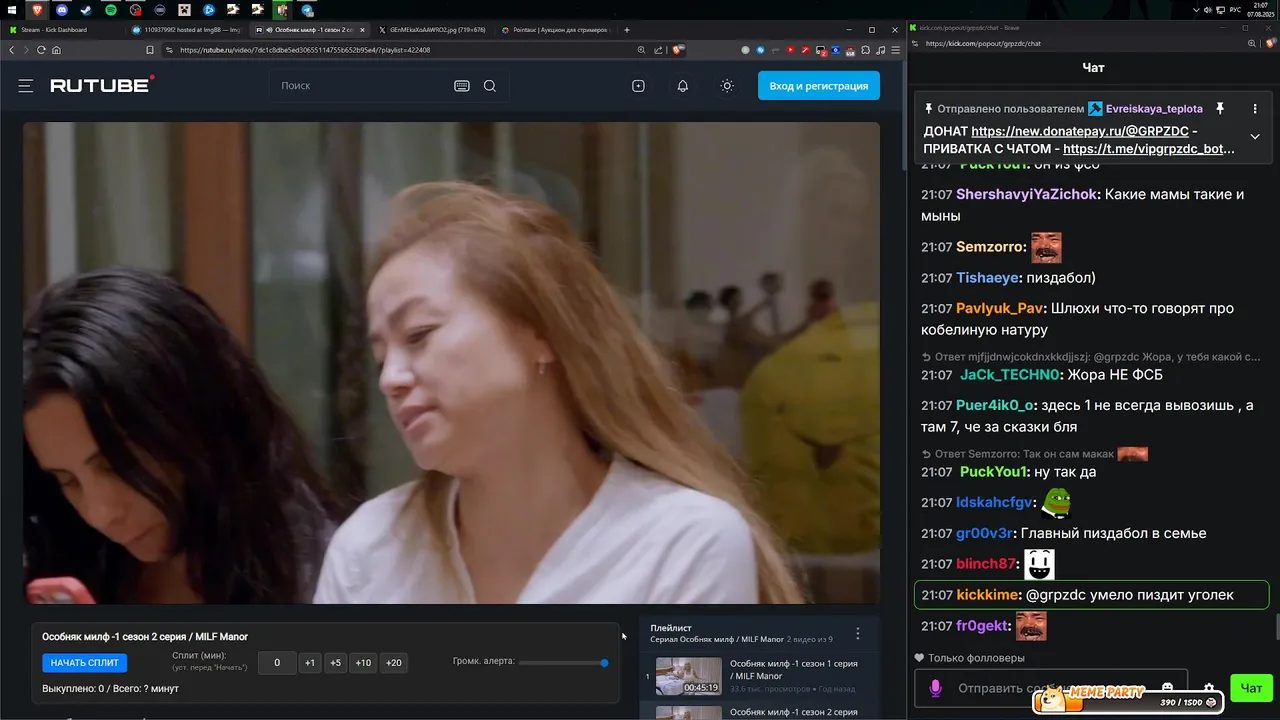Expand the pinned chat message
Screen dimensions: 1280x720
(1255, 136)
